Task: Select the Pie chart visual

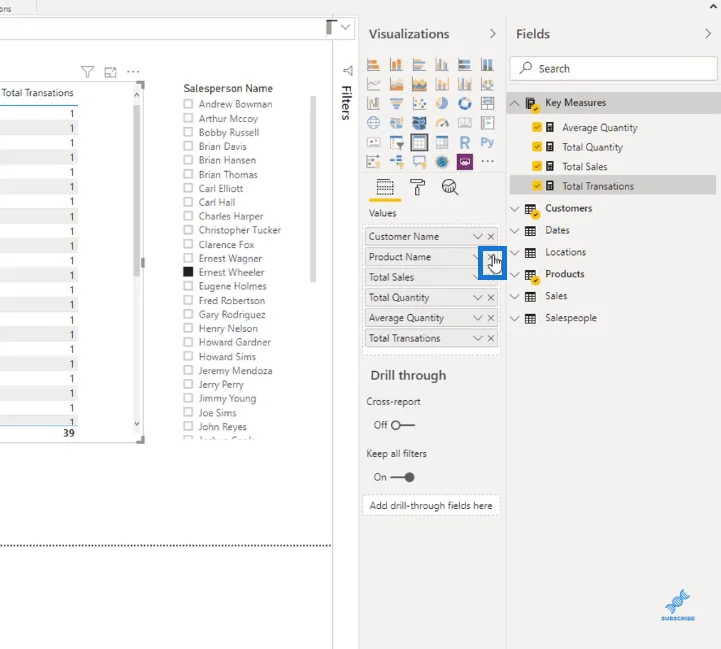Action: pos(442,103)
